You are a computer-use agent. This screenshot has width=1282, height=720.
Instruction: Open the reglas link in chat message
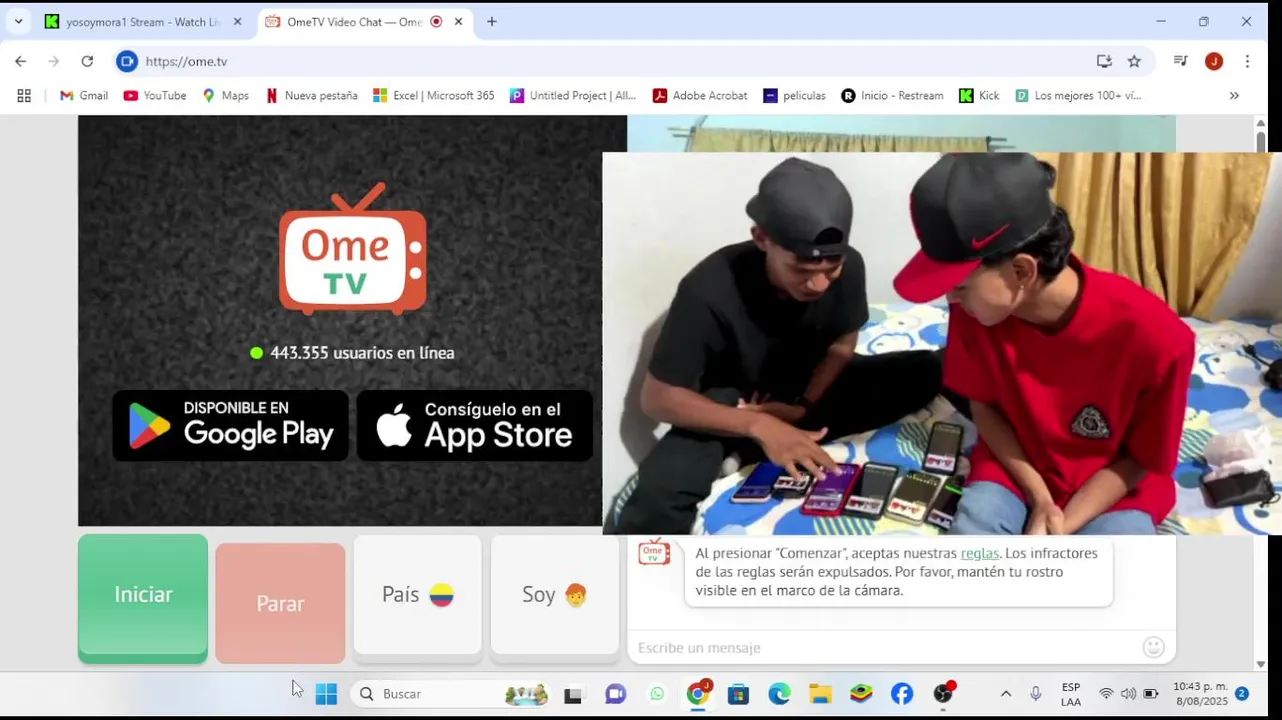click(979, 553)
